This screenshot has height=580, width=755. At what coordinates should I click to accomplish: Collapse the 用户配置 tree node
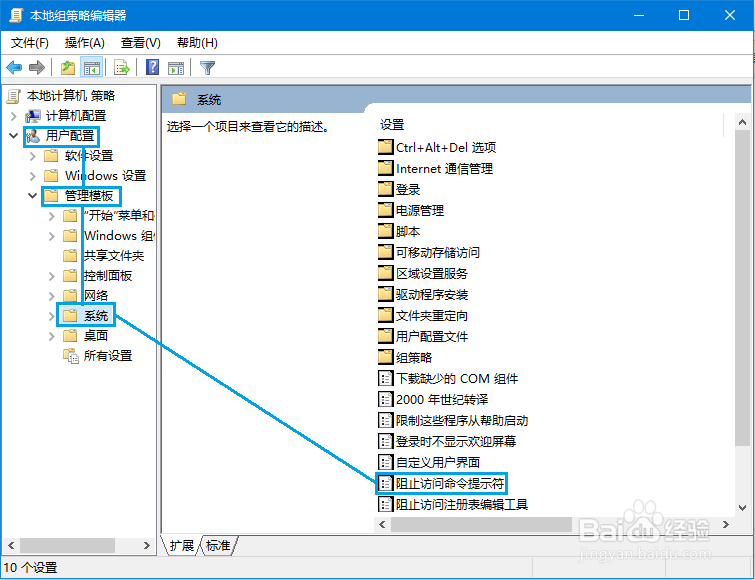point(13,136)
